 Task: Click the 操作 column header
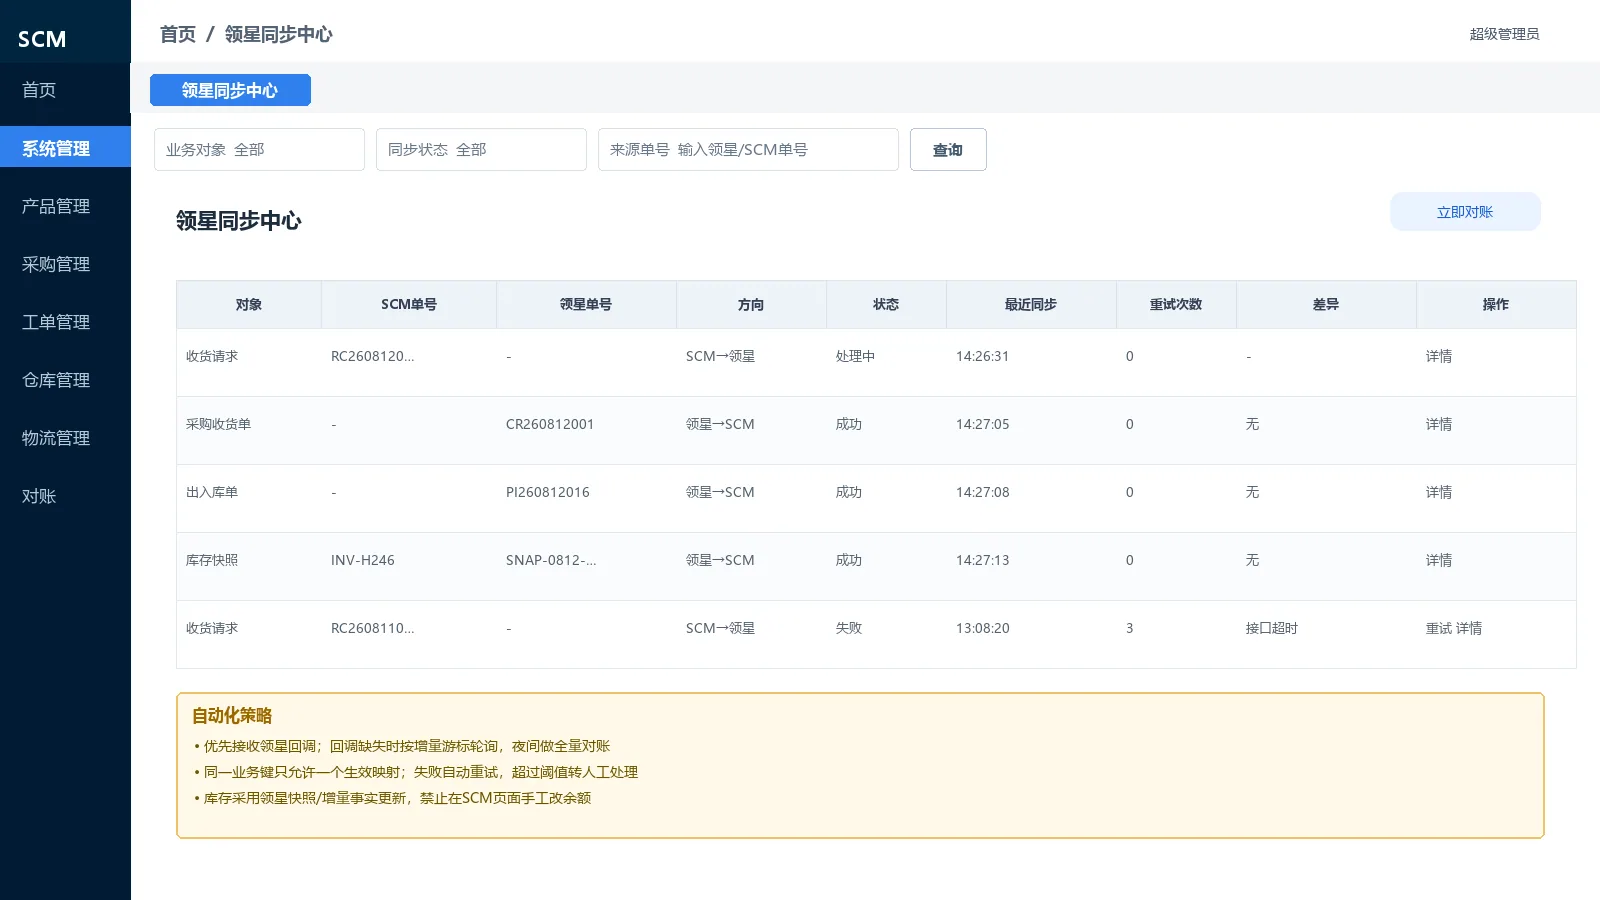coord(1496,304)
